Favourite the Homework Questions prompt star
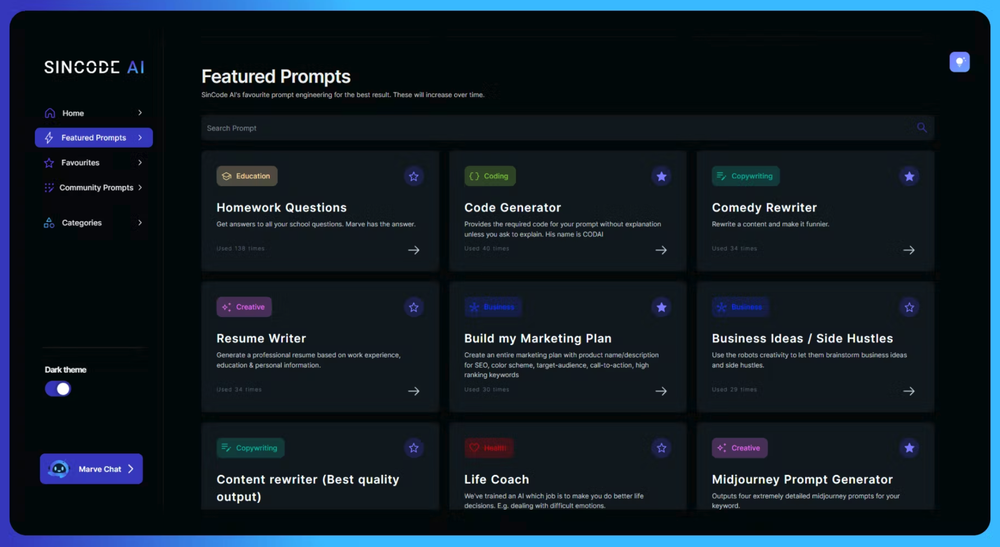The width and height of the screenshot is (1000, 547). (414, 177)
